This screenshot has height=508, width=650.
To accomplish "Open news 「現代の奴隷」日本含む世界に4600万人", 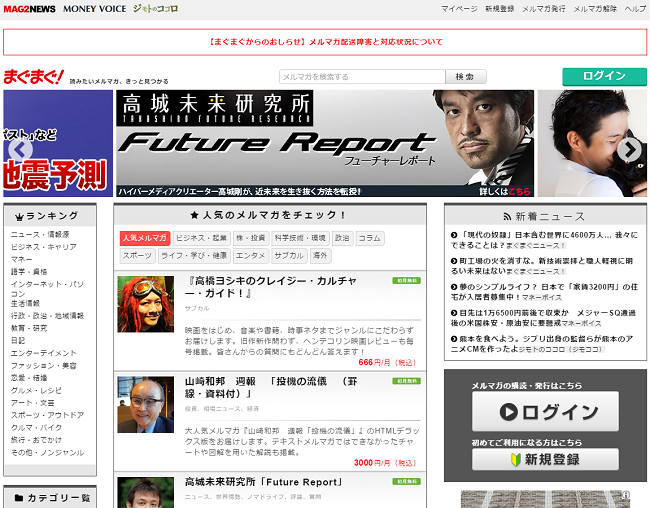I will [x=544, y=240].
